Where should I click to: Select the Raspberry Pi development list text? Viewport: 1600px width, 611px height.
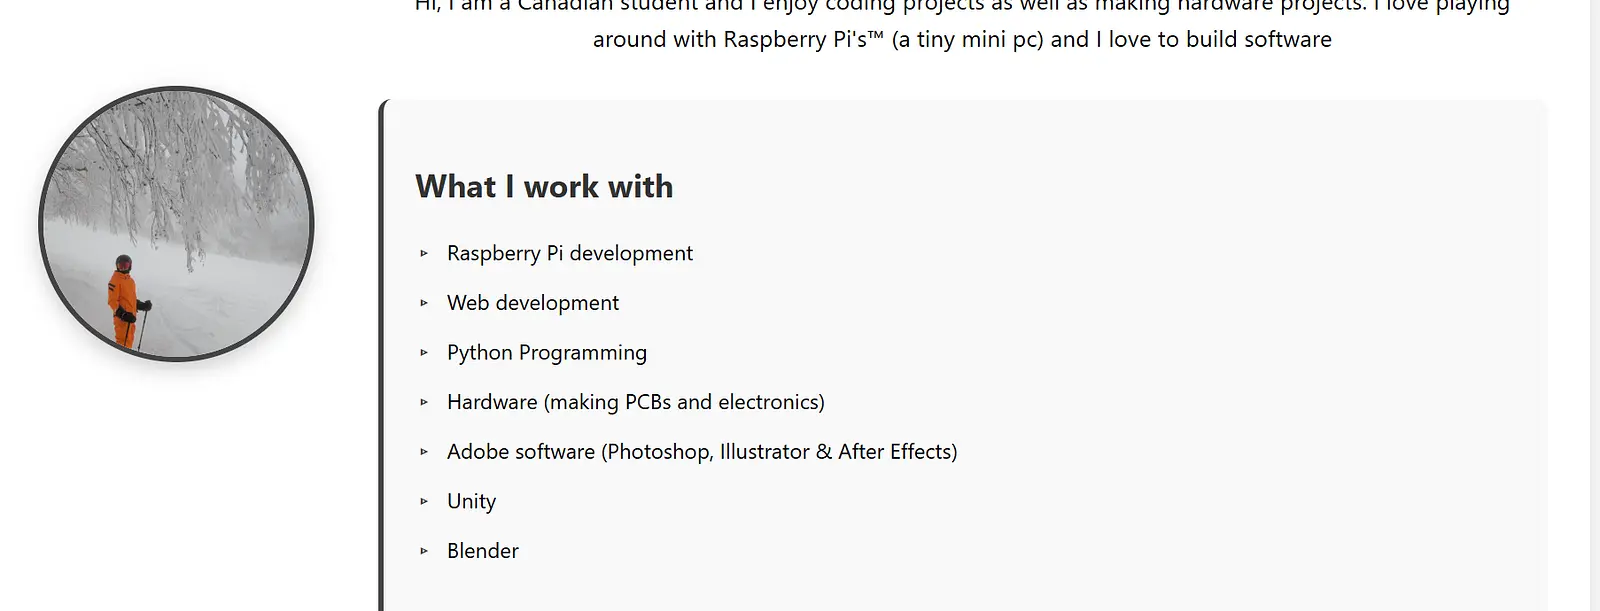569,254
